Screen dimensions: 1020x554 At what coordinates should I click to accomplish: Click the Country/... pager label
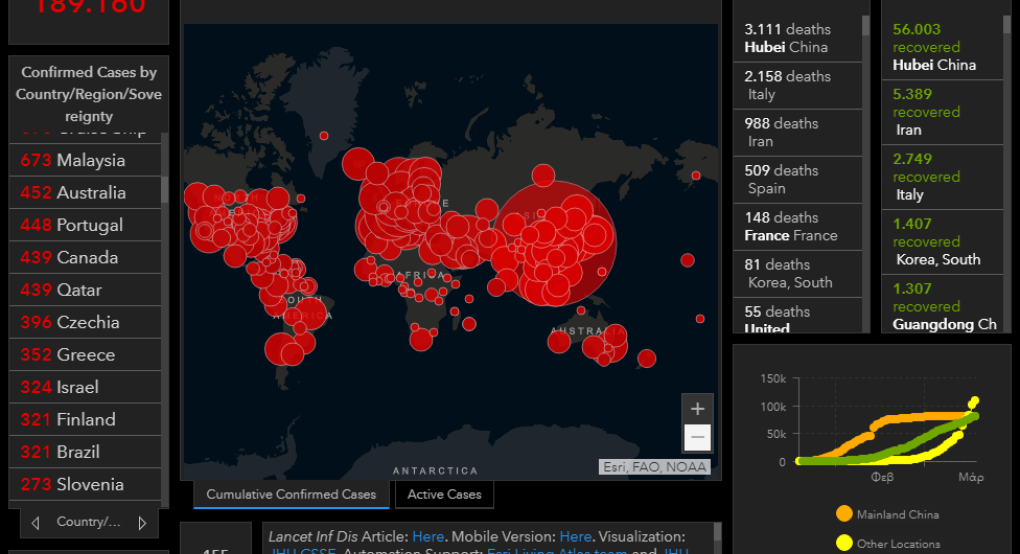88,522
